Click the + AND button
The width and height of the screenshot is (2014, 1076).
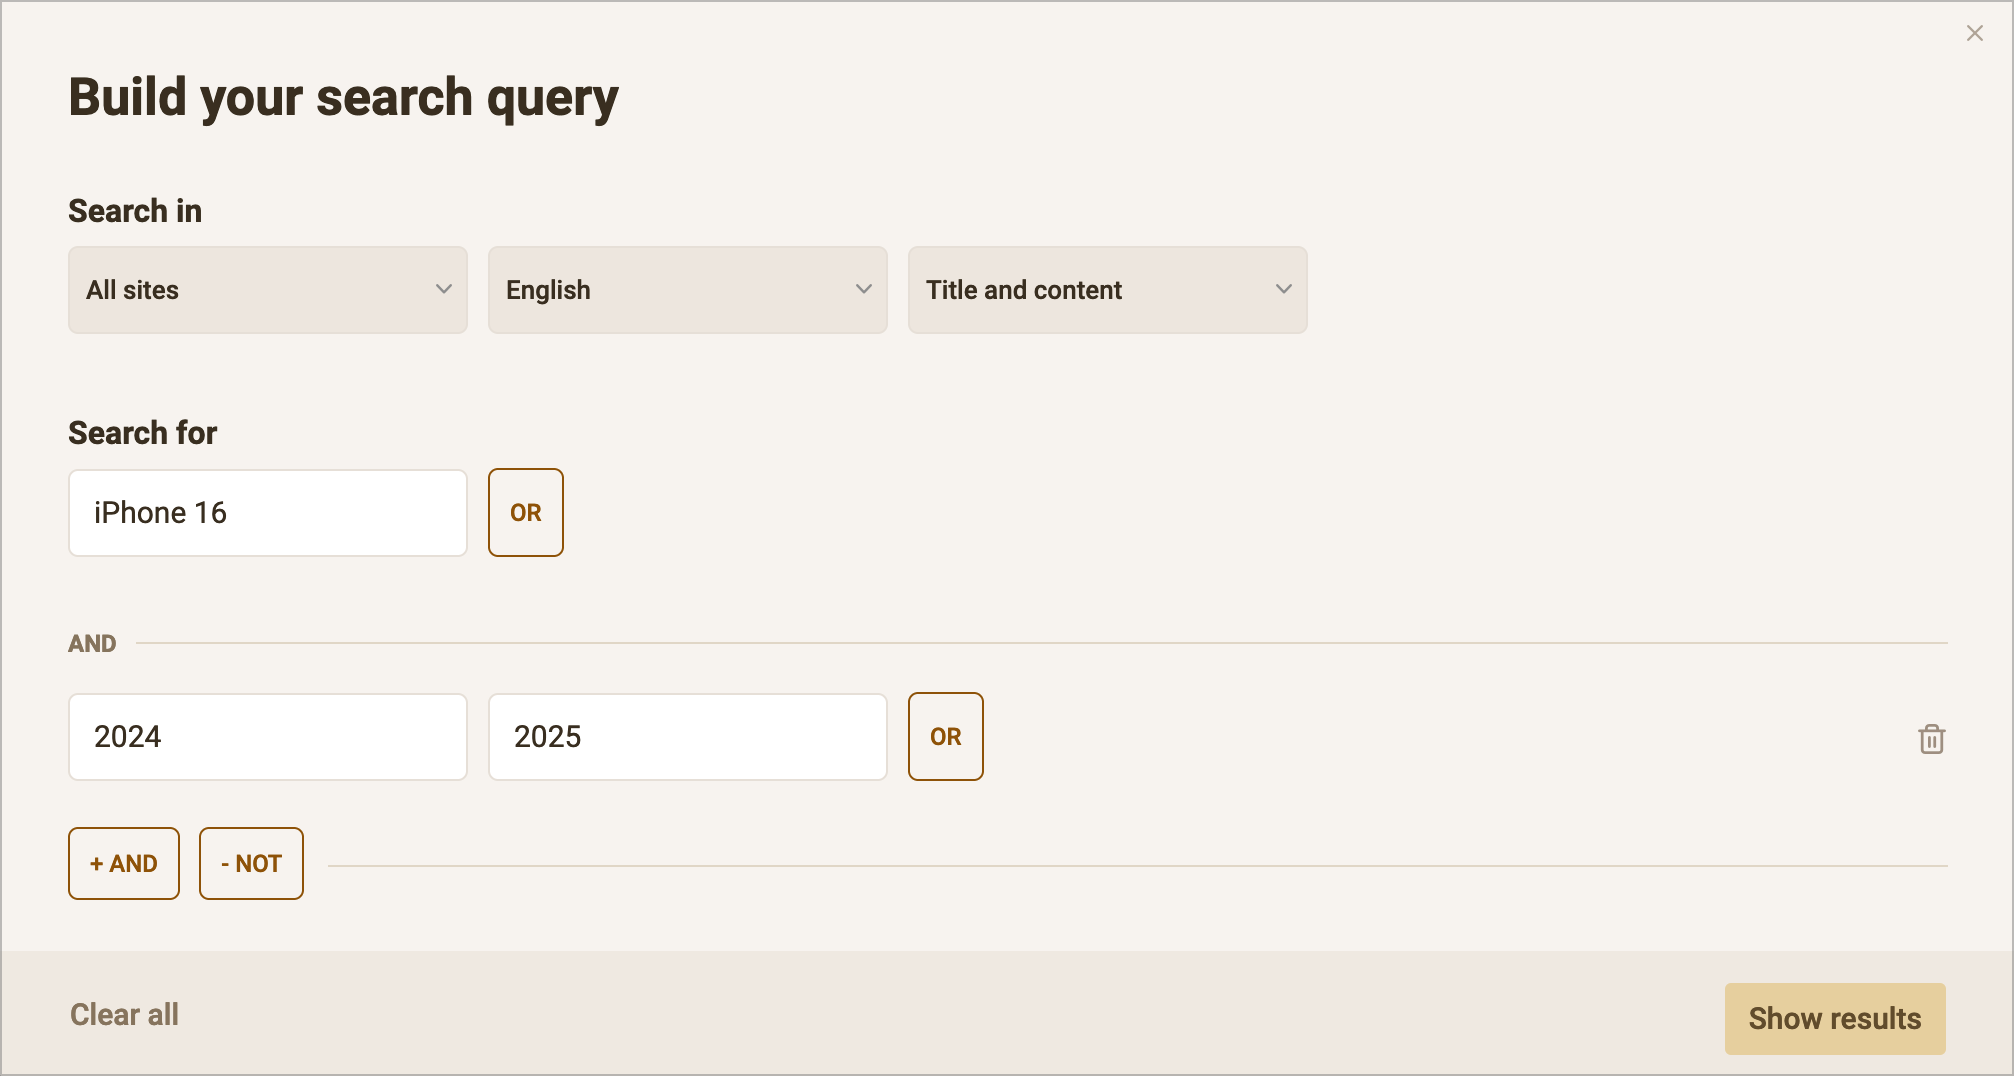tap(123, 863)
